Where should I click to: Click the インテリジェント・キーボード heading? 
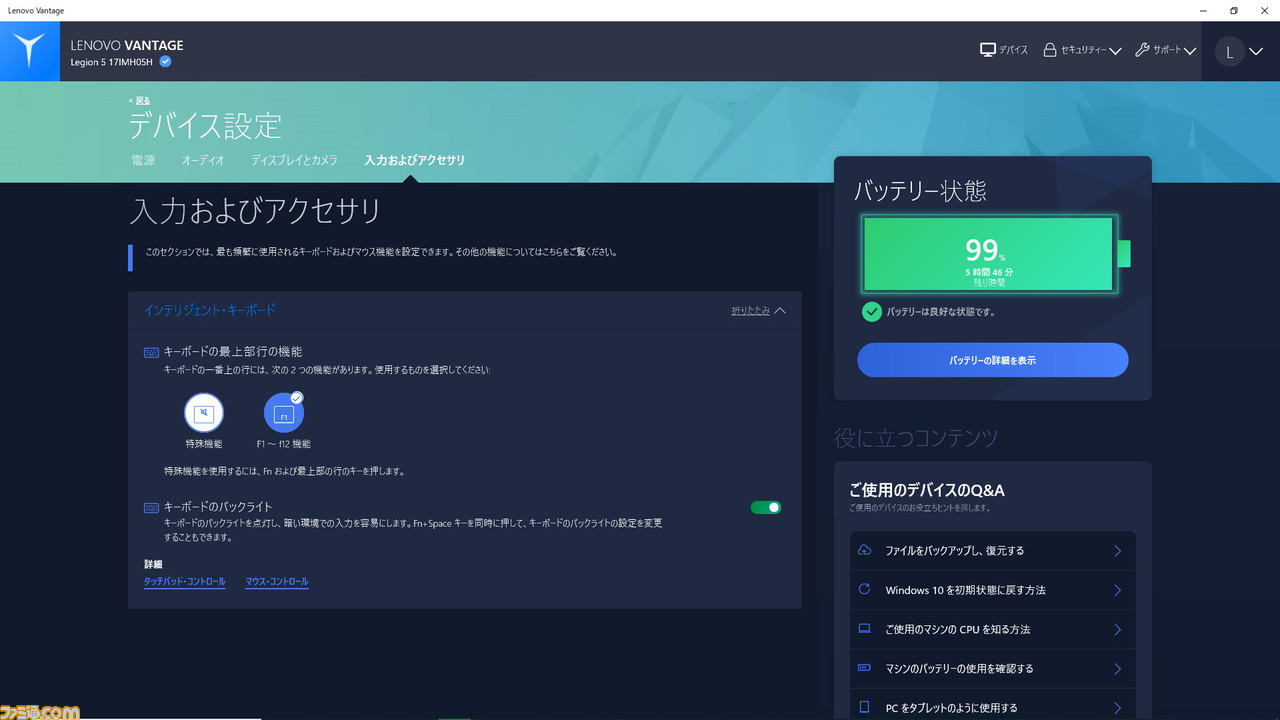(x=210, y=310)
